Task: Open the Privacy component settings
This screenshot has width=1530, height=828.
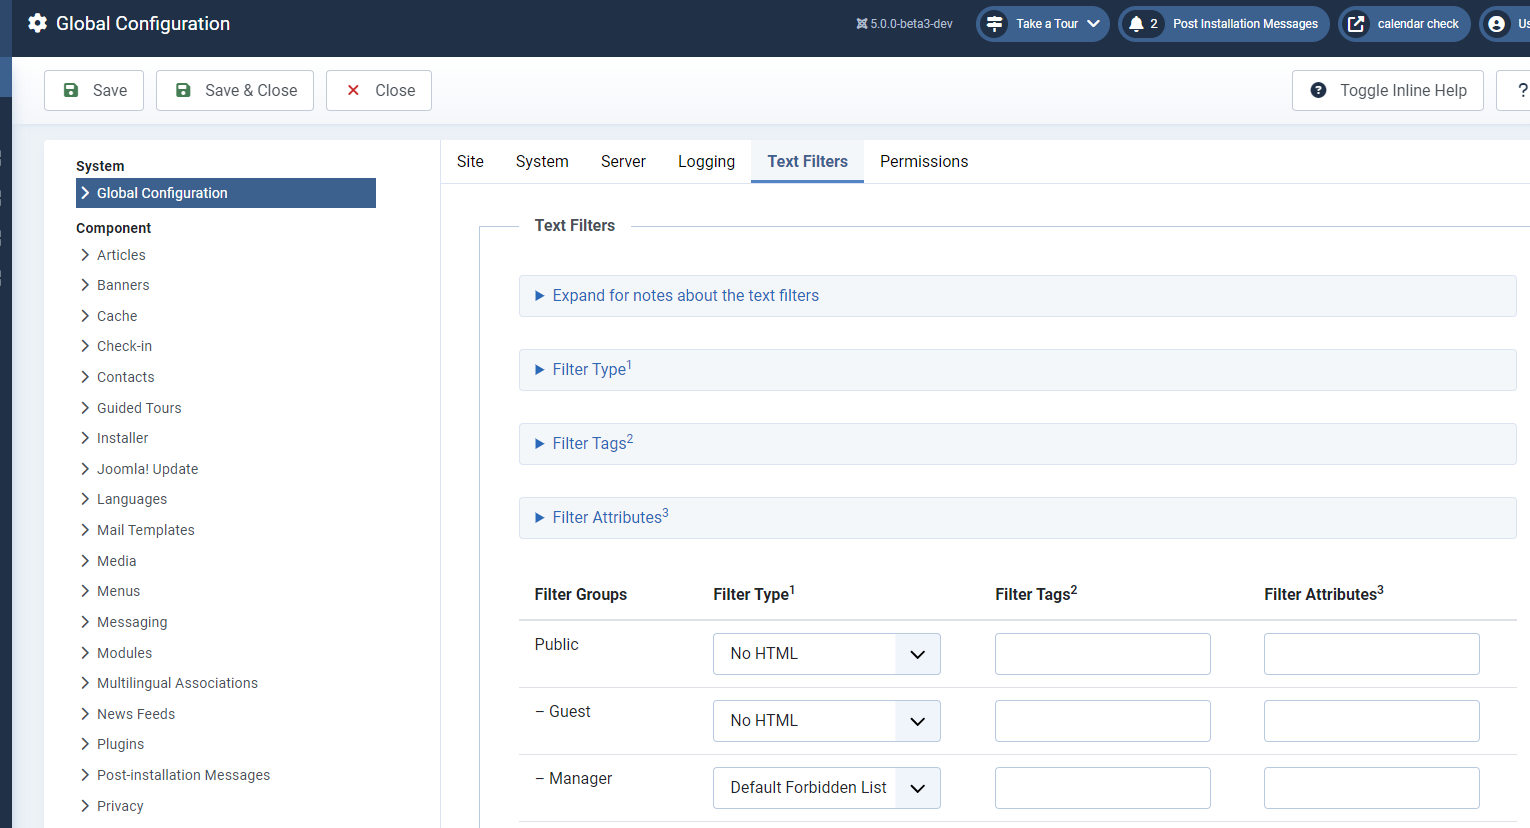Action: 120,806
